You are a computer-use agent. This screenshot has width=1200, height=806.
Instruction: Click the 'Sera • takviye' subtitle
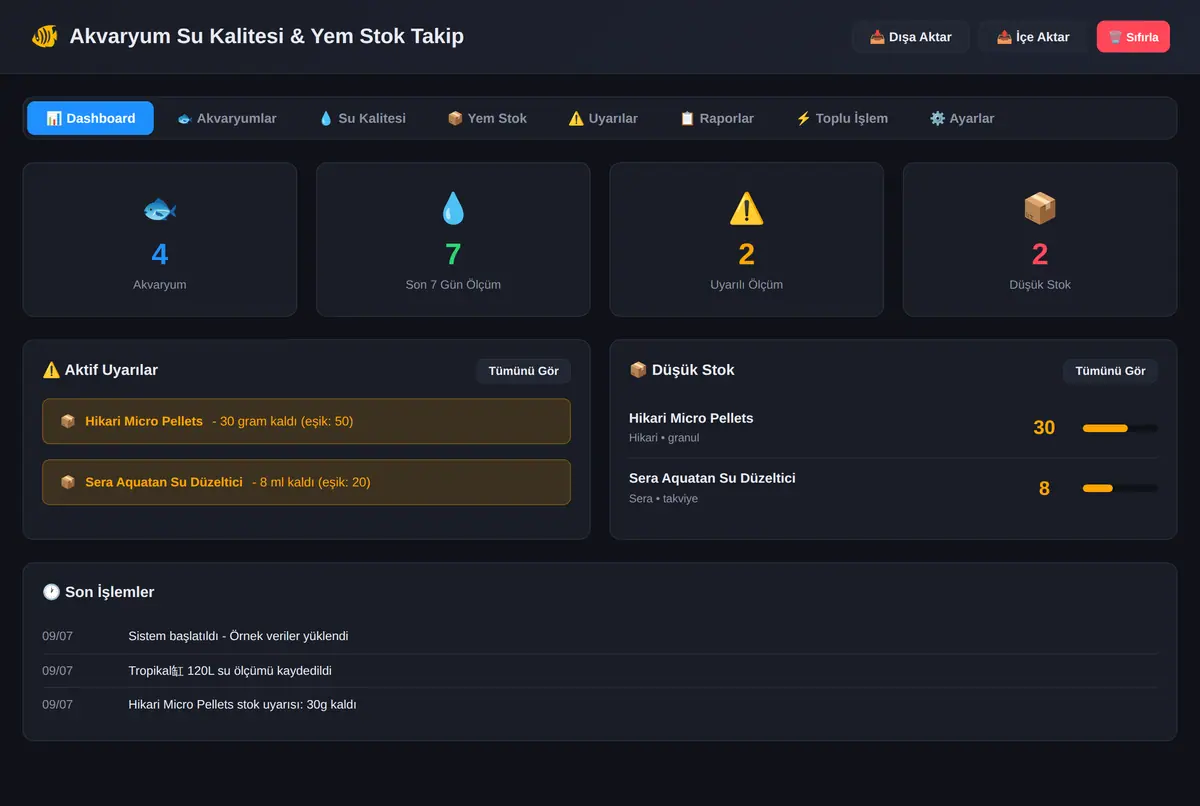click(x=663, y=498)
